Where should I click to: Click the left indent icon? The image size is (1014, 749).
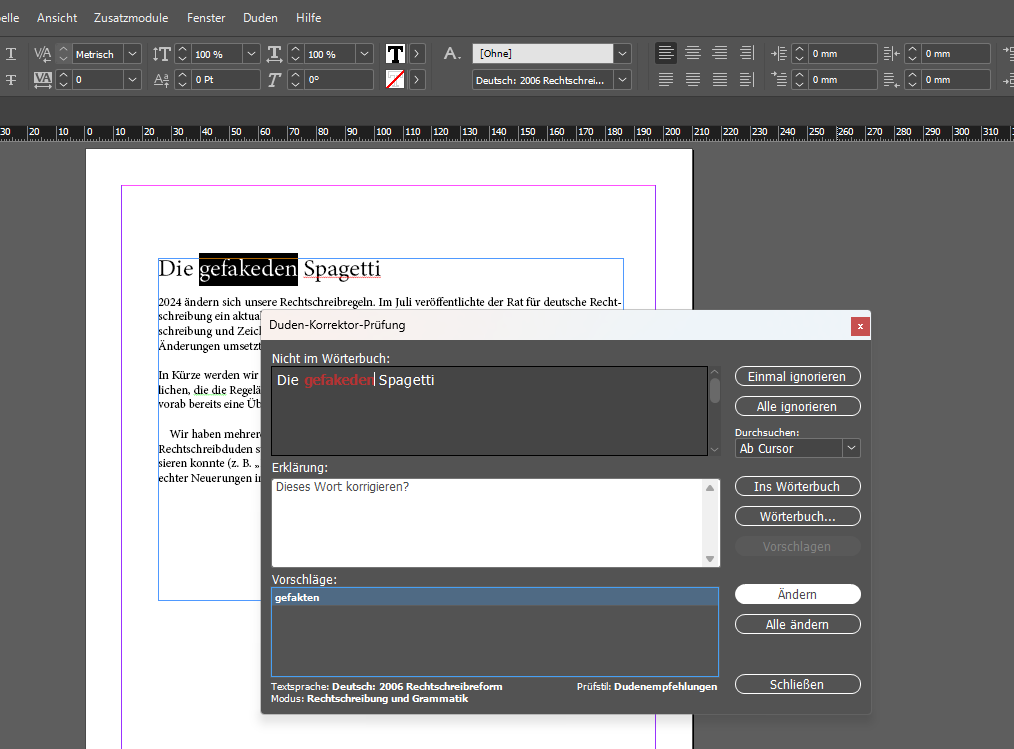click(779, 54)
